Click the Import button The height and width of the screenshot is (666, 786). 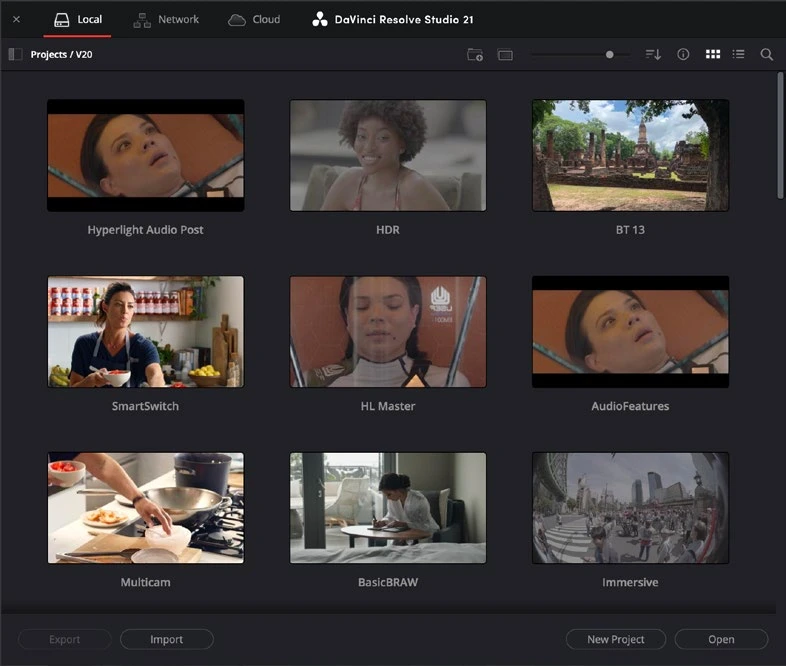tap(167, 639)
